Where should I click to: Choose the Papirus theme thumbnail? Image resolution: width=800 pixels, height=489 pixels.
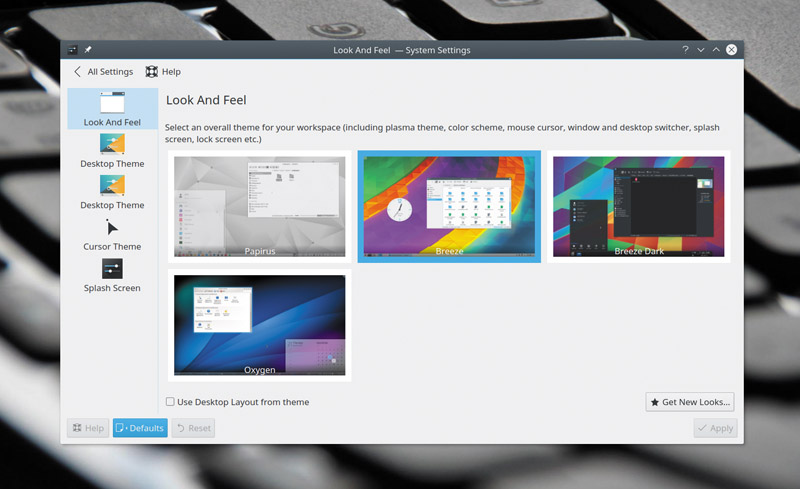(260, 206)
